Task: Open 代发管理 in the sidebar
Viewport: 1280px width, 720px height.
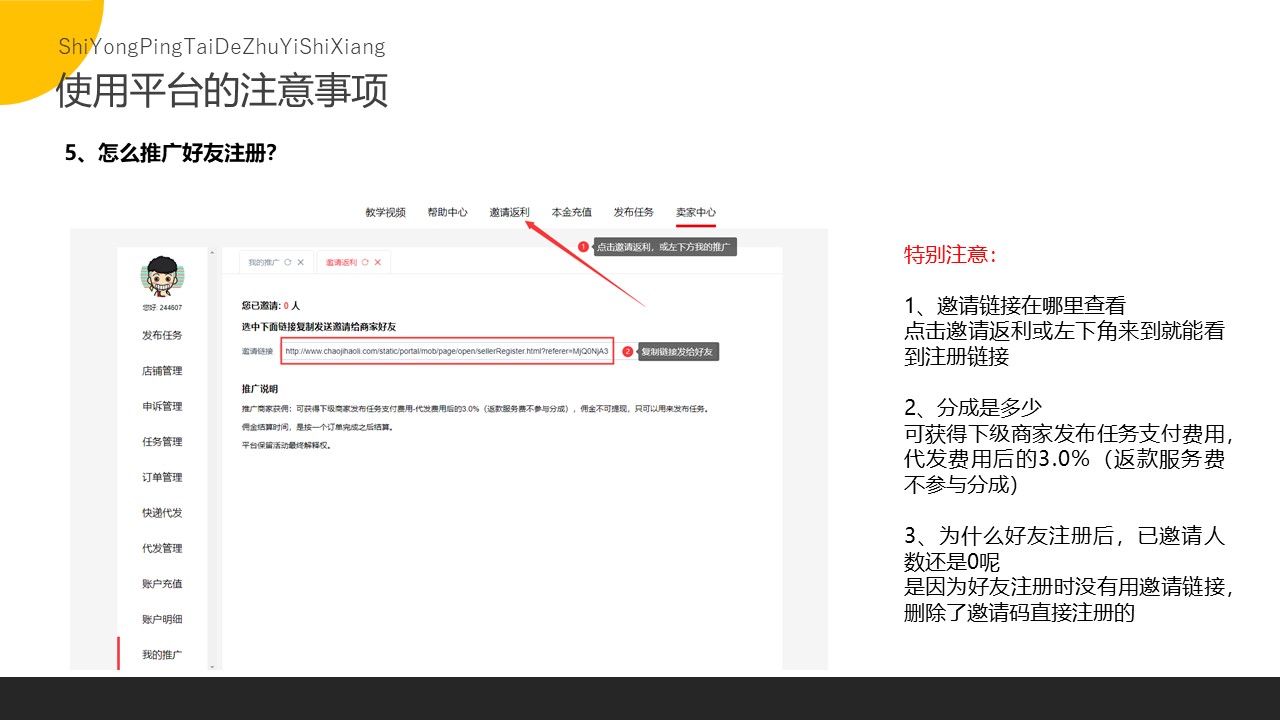Action: (x=162, y=548)
